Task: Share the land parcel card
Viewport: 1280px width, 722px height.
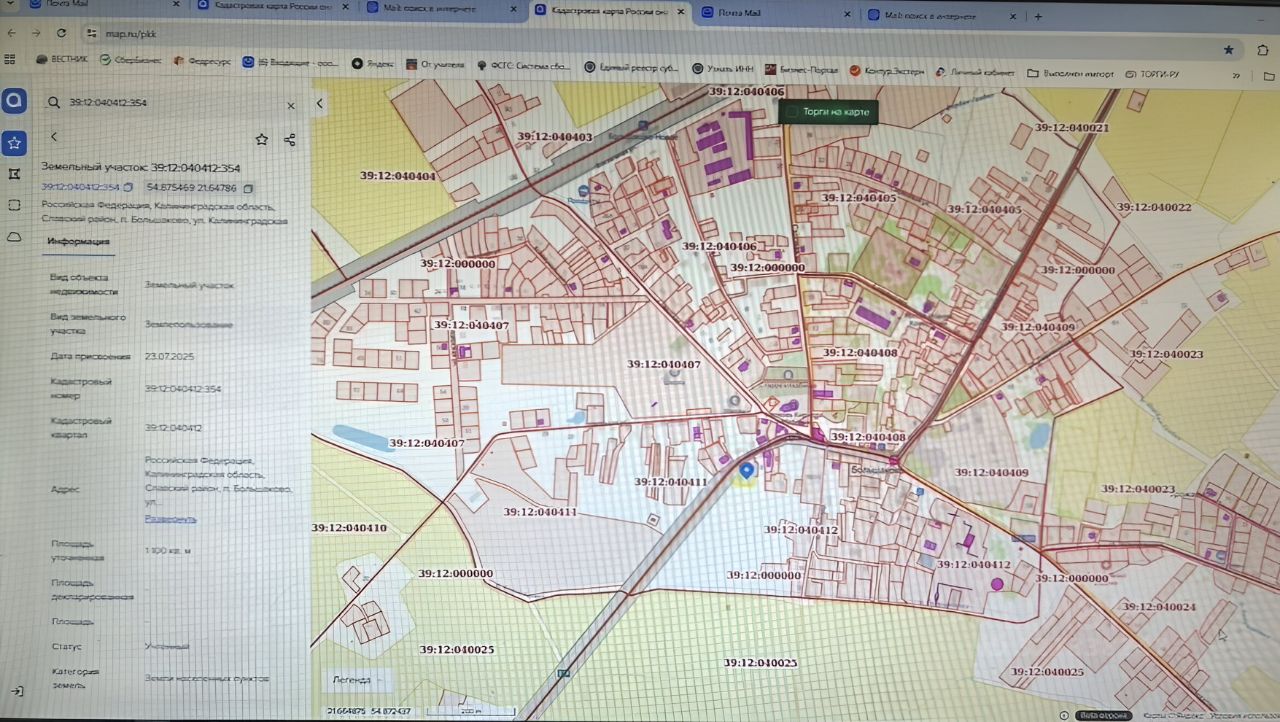Action: pos(289,140)
